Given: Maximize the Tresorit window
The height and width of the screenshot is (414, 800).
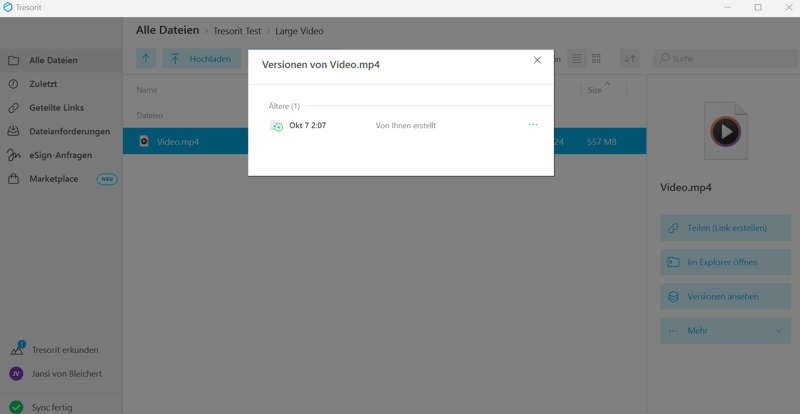Looking at the screenshot, I should pos(758,7).
